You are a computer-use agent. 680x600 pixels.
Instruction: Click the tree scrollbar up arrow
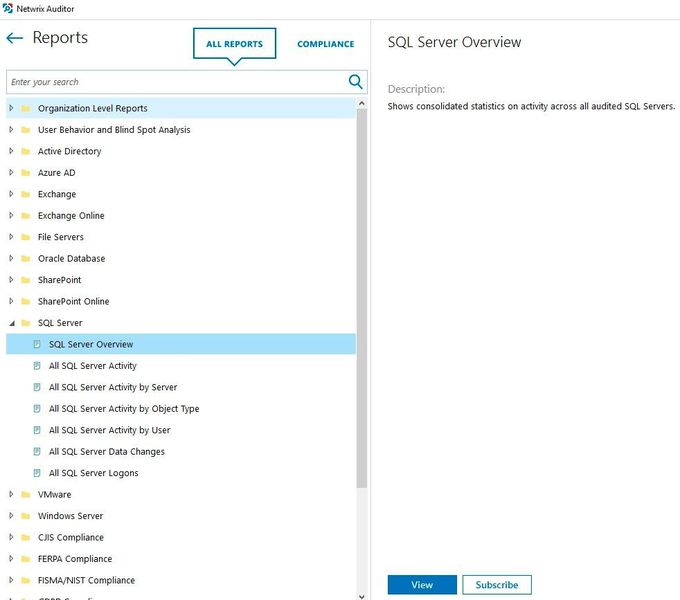point(361,104)
